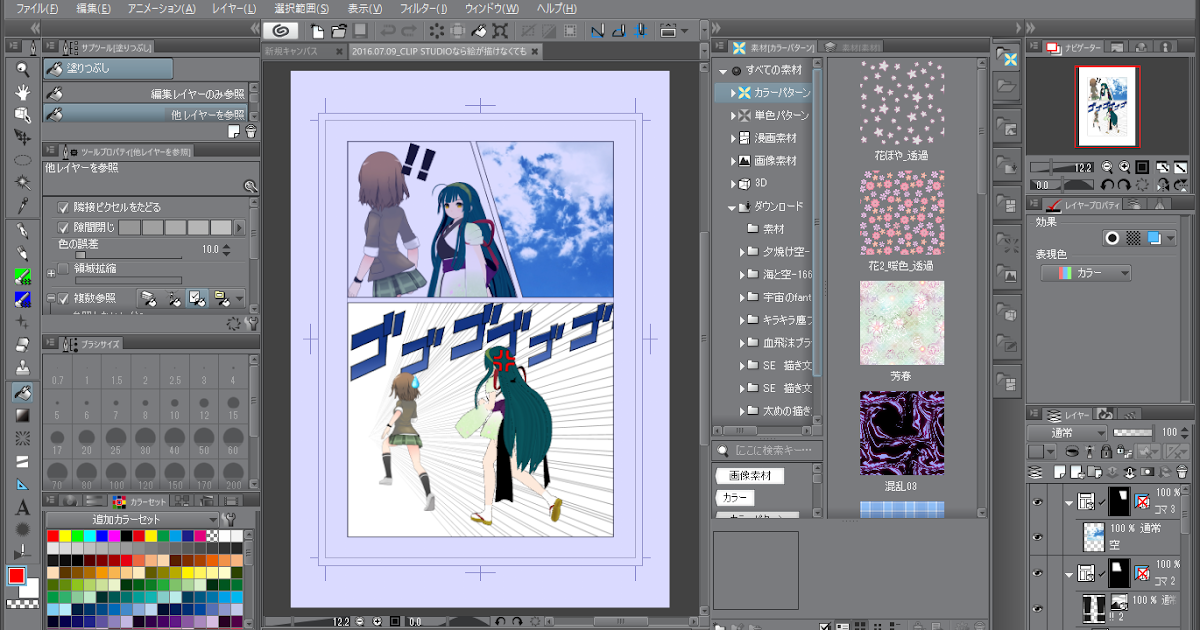Click the Open file folder icon
Viewport: 1200px width, 630px height.
[340, 32]
